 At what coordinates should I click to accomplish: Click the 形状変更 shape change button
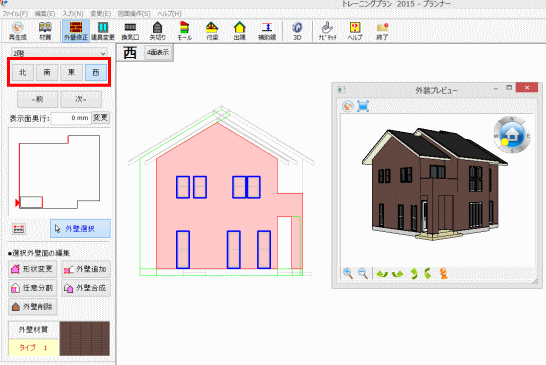pyautogui.click(x=33, y=269)
